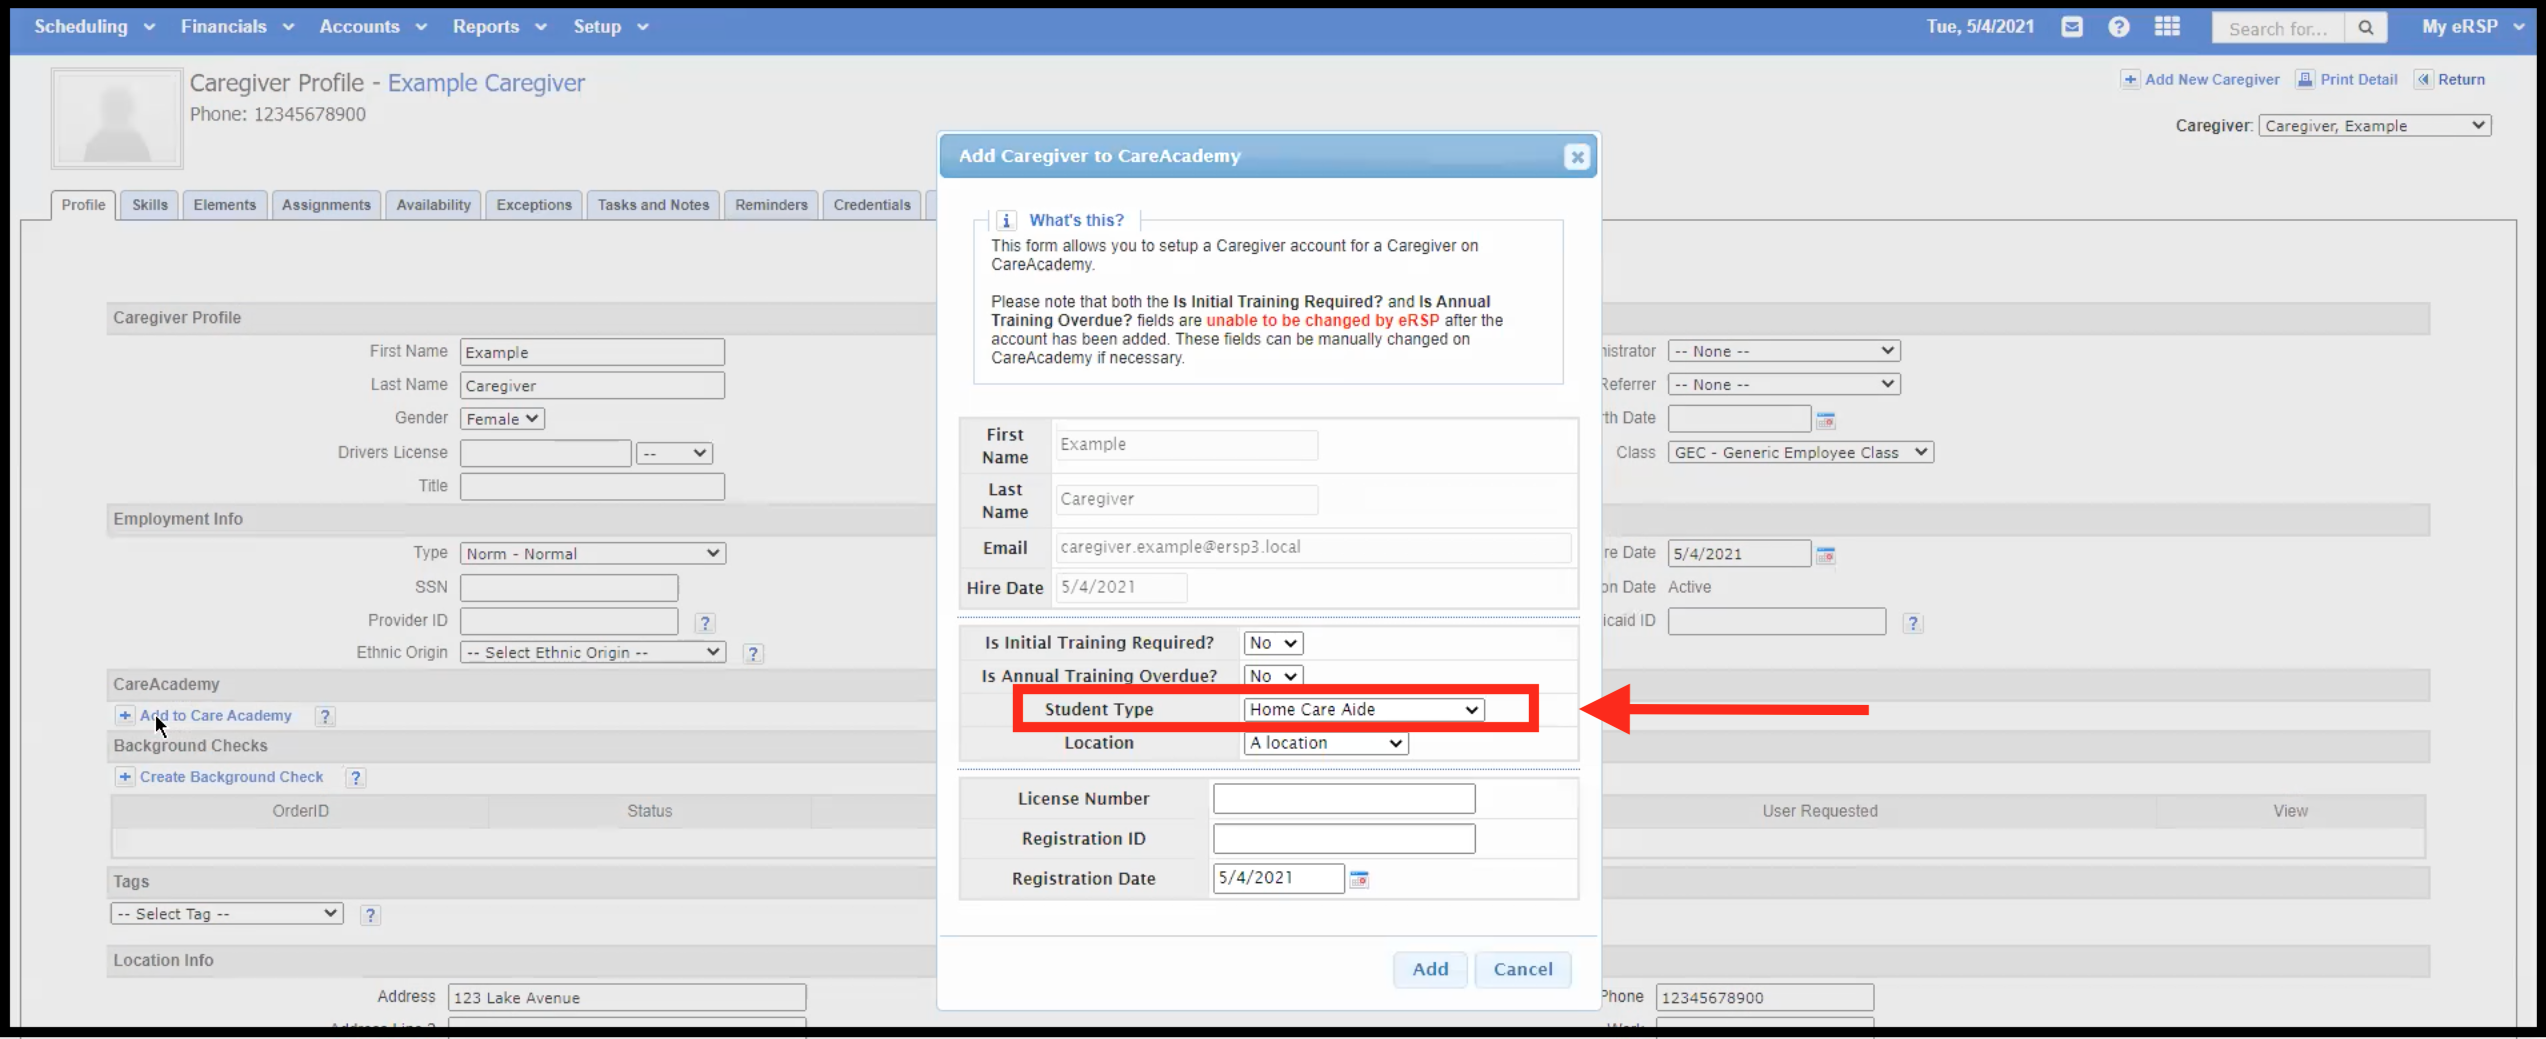Switch to the Assignments tab

tap(326, 205)
